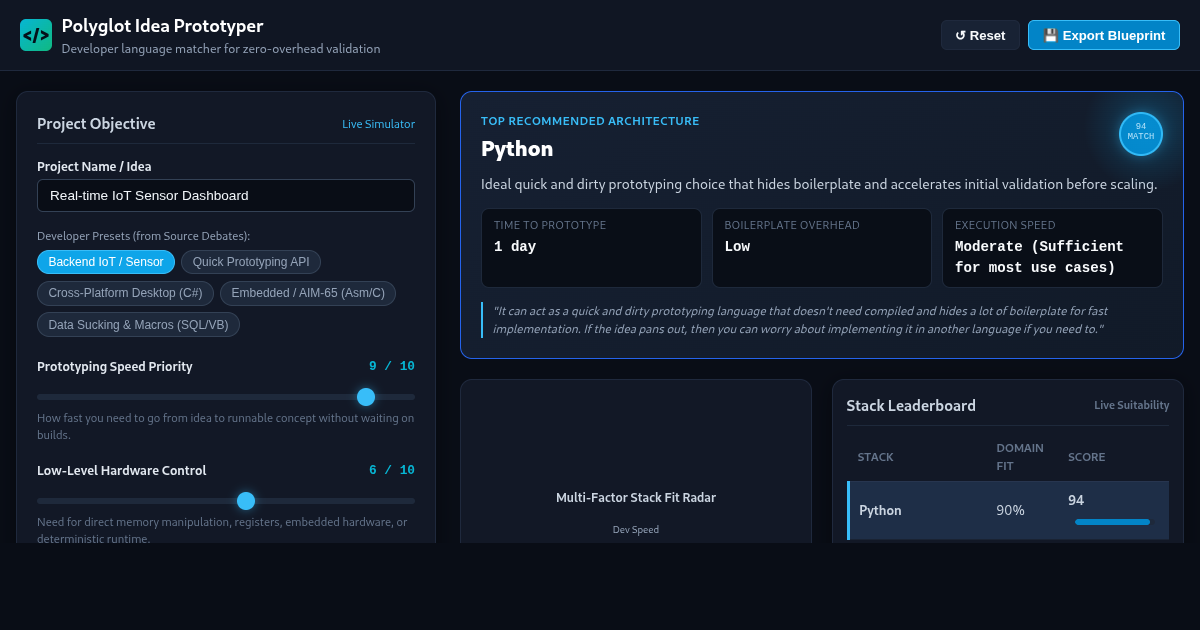
Task: Click the Python row in Stack Leaderboard
Action: pyautogui.click(x=1008, y=510)
